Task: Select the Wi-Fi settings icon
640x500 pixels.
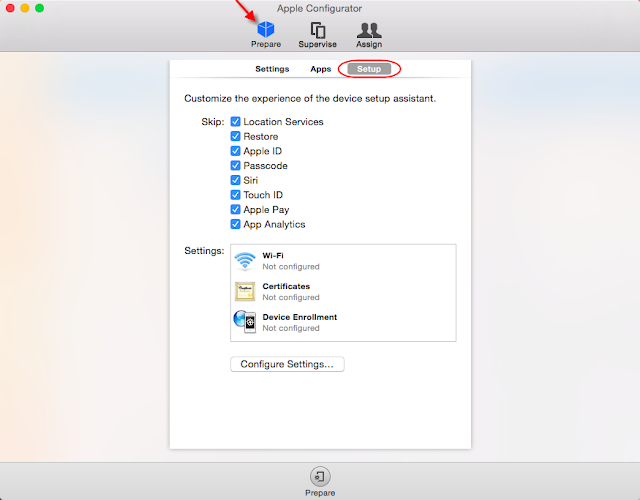Action: click(245, 261)
